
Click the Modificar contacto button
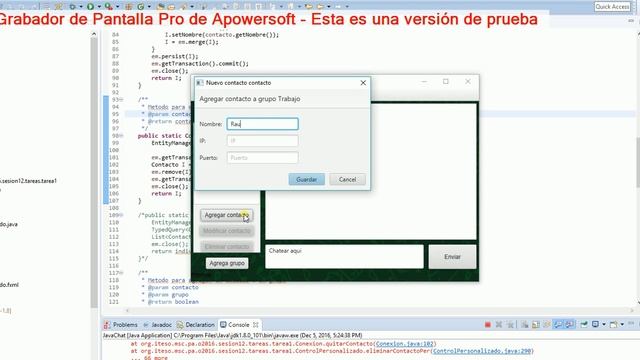(x=227, y=231)
